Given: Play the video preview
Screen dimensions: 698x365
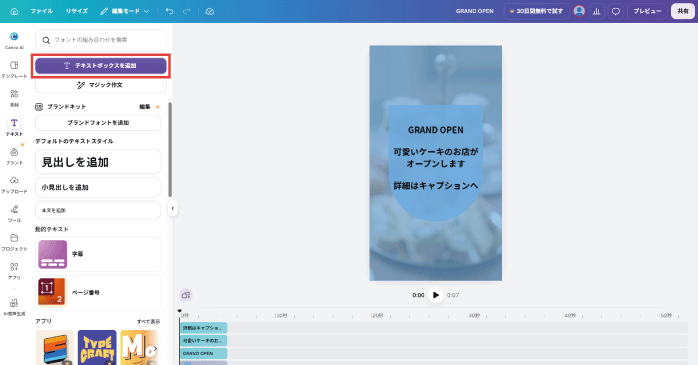Looking at the screenshot, I should coord(436,295).
